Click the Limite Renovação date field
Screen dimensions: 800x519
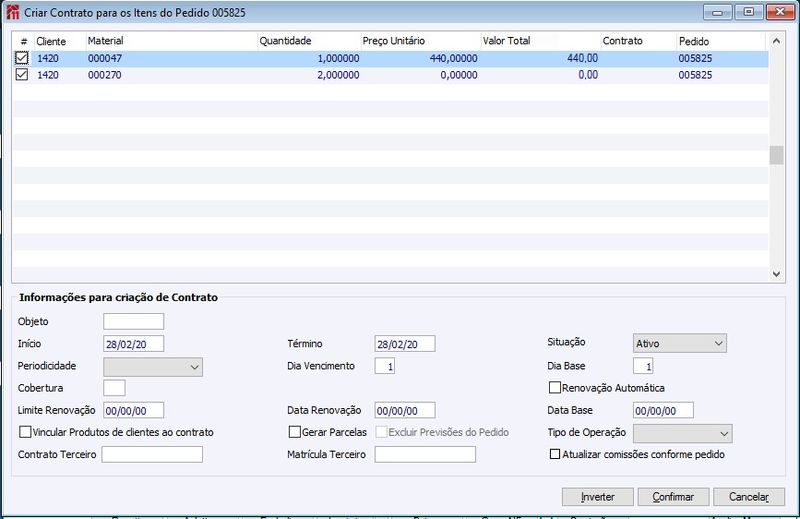tap(134, 410)
